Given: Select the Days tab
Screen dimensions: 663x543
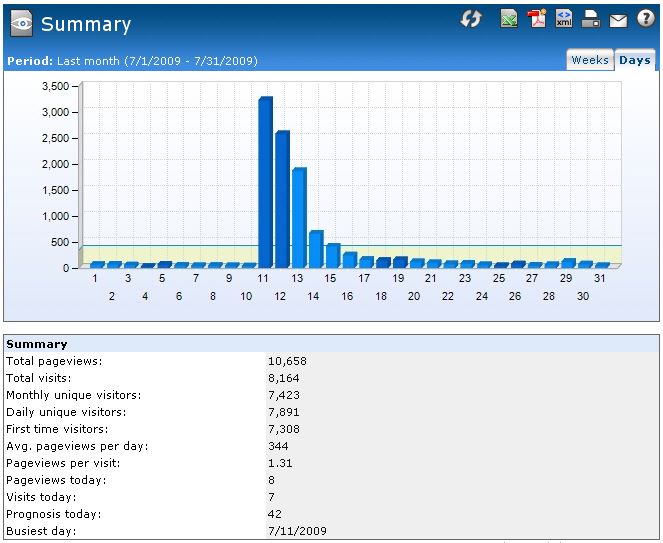Looking at the screenshot, I should click(x=635, y=60).
